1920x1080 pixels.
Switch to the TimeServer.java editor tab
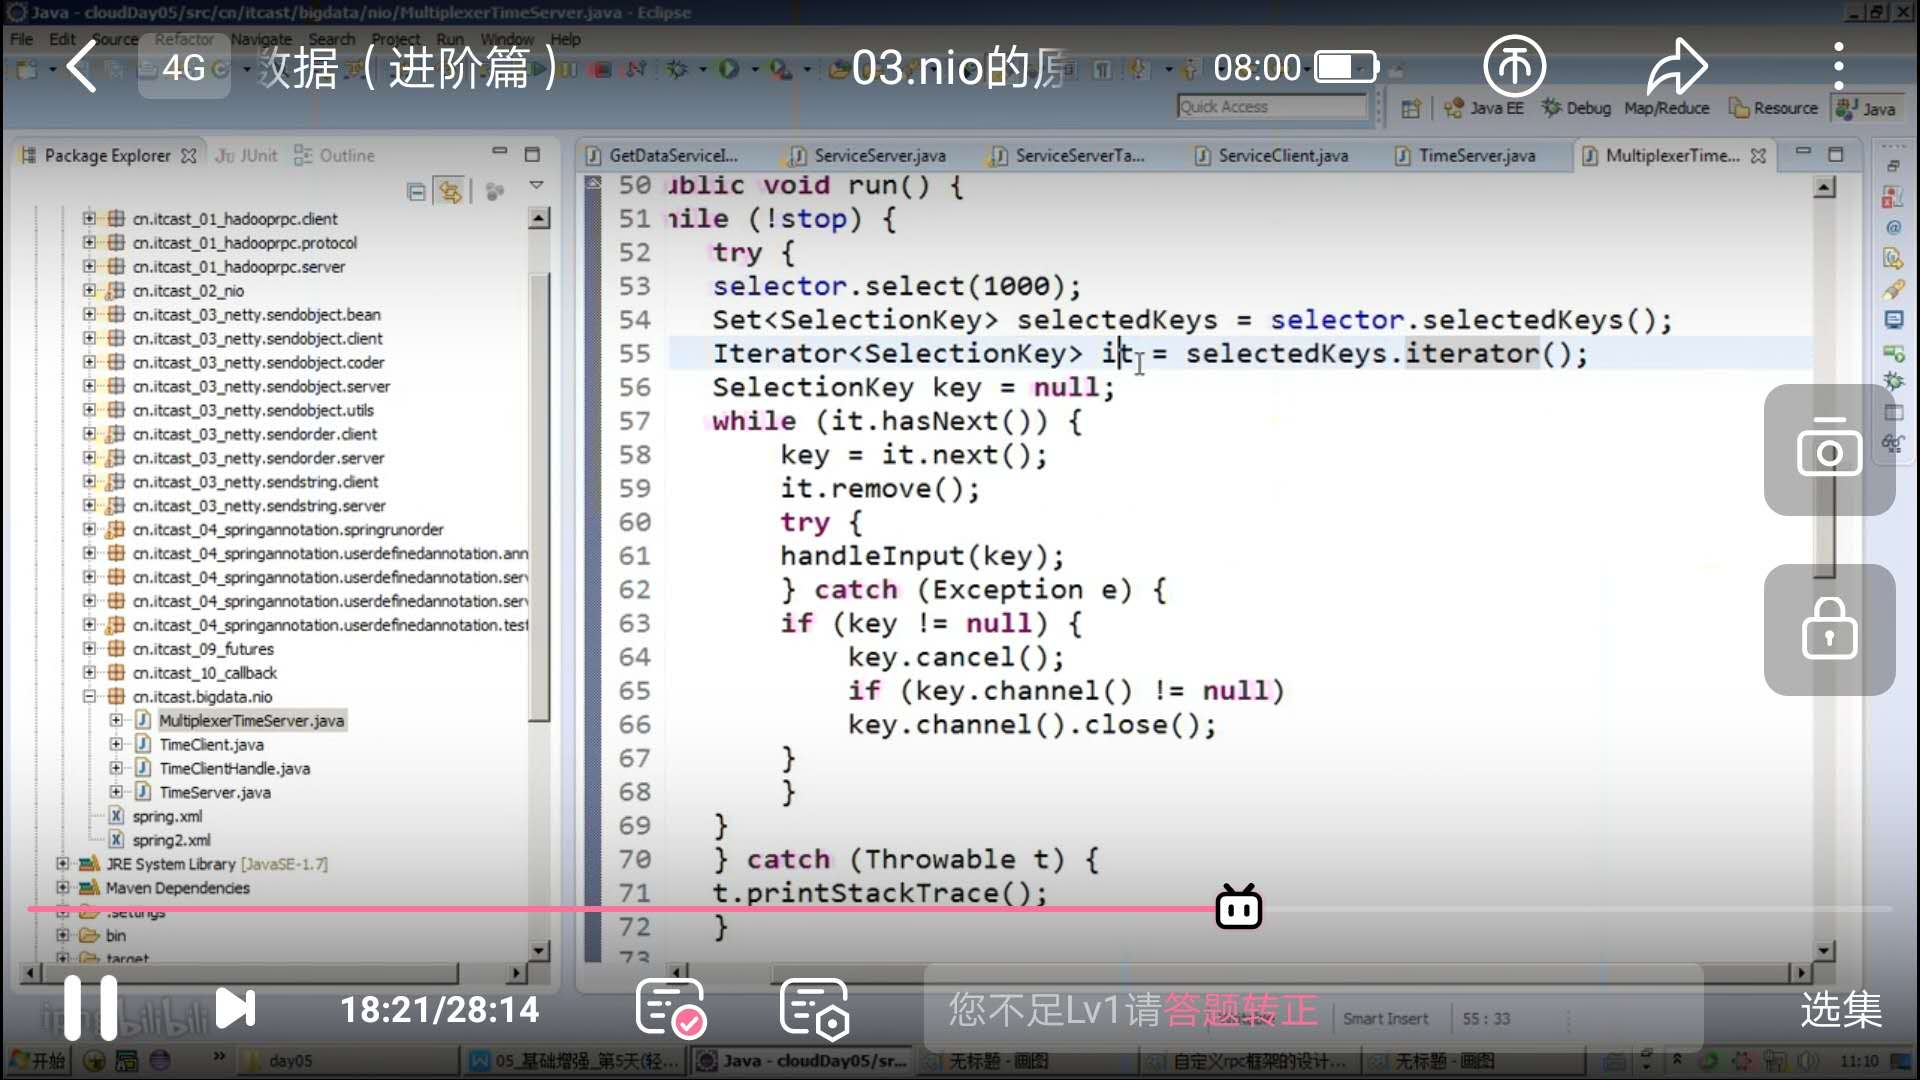click(1475, 156)
